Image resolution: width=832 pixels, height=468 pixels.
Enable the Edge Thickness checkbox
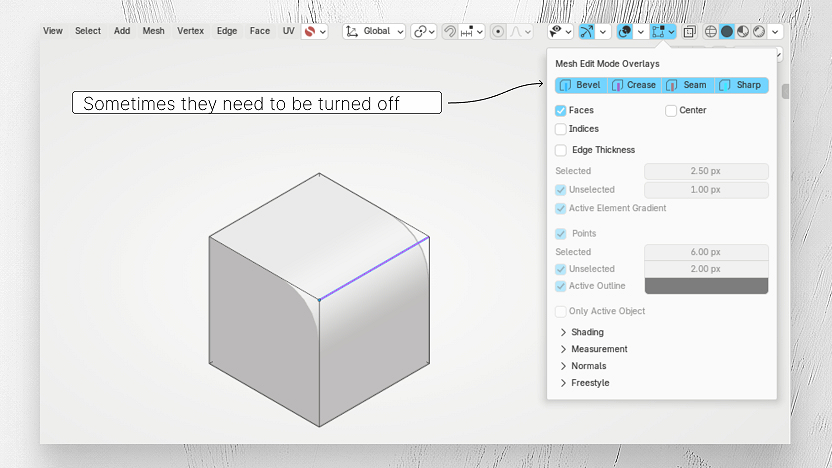(x=560, y=150)
